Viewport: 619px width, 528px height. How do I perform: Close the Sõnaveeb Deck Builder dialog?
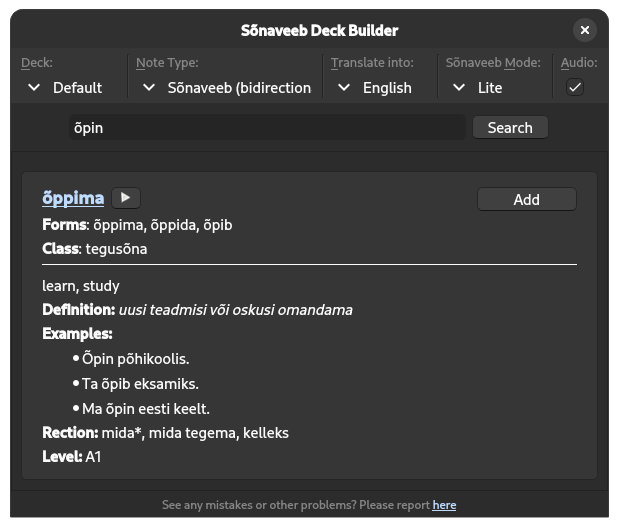[x=585, y=30]
